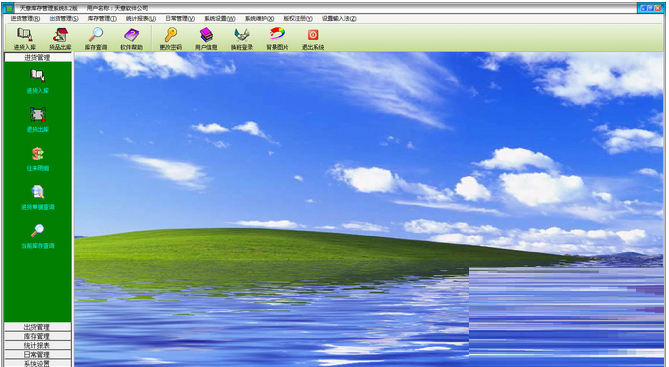The height and width of the screenshot is (367, 669).
Task: Open 用户信息 books icon
Action: [x=206, y=38]
